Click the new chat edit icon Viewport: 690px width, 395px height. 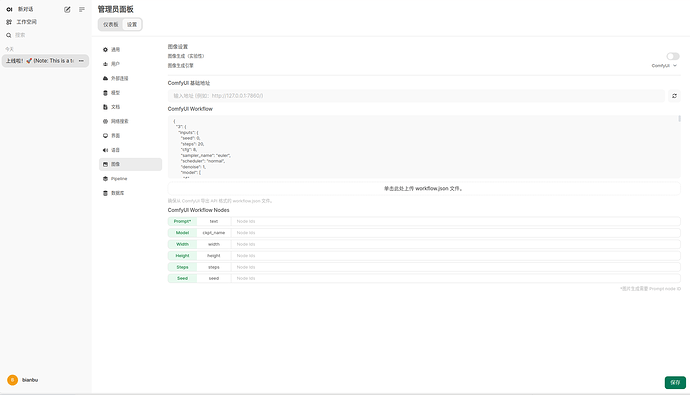67,9
